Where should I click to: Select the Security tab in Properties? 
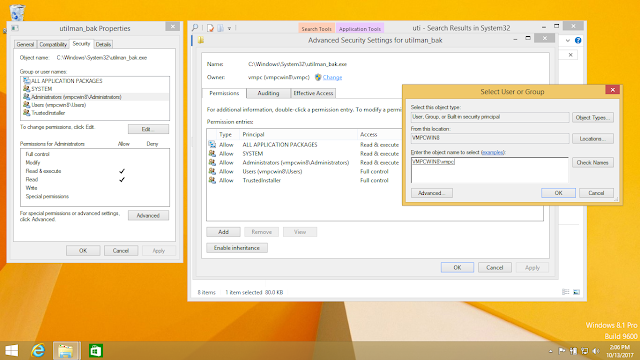pos(81,44)
